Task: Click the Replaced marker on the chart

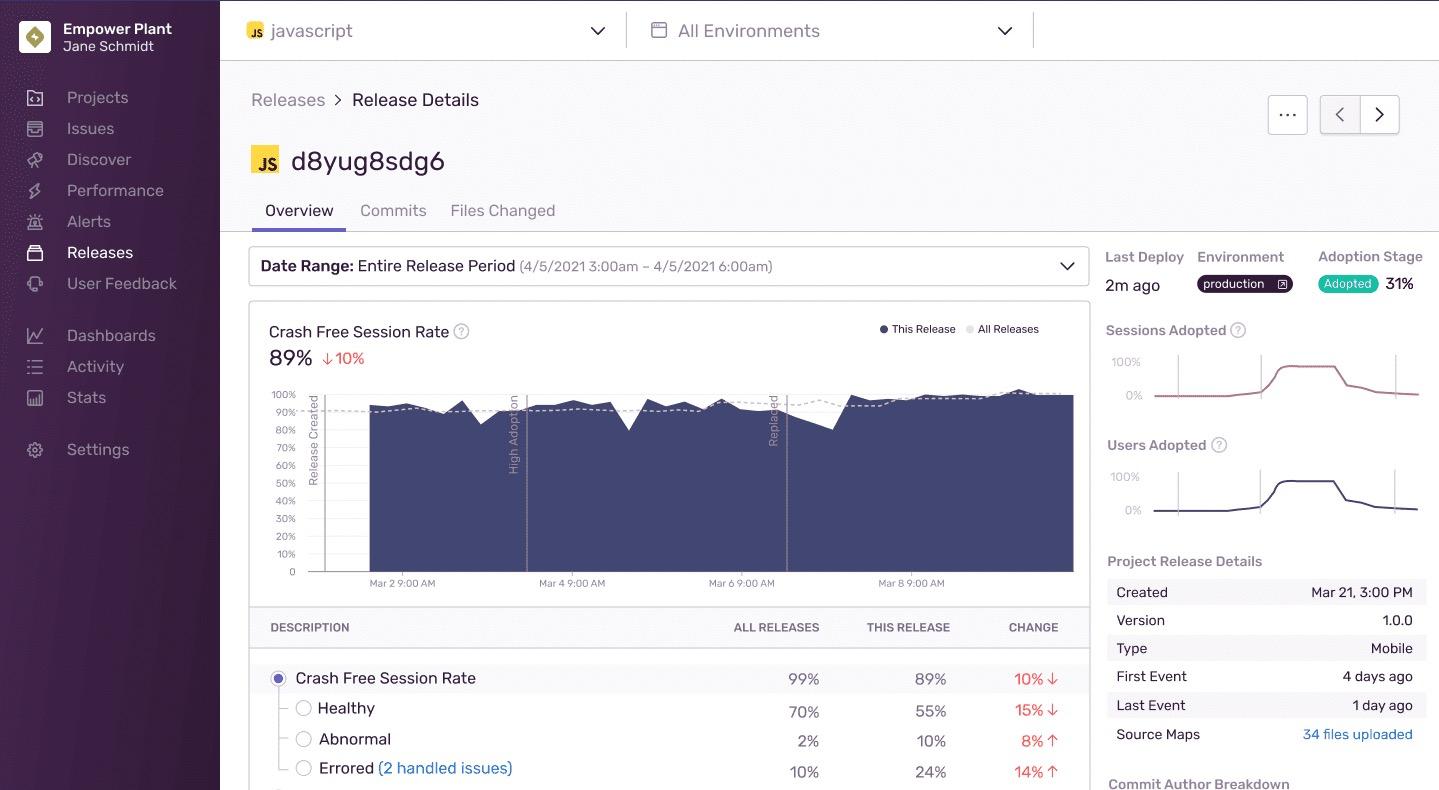Action: point(774,421)
